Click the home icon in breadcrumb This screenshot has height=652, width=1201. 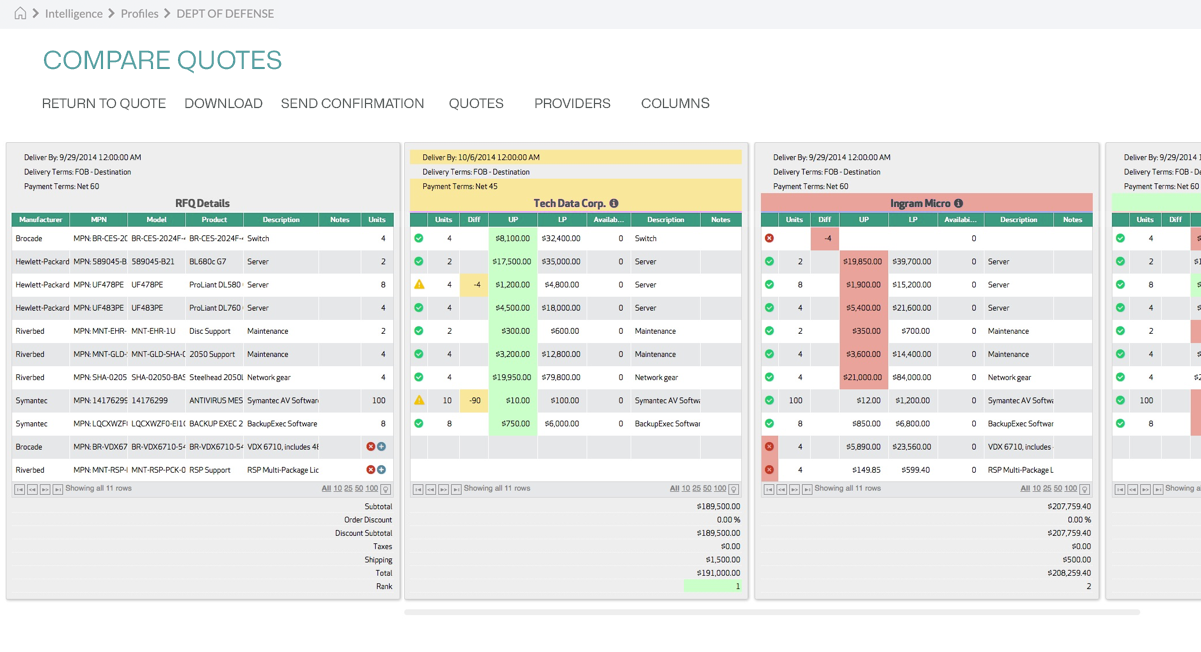[20, 13]
